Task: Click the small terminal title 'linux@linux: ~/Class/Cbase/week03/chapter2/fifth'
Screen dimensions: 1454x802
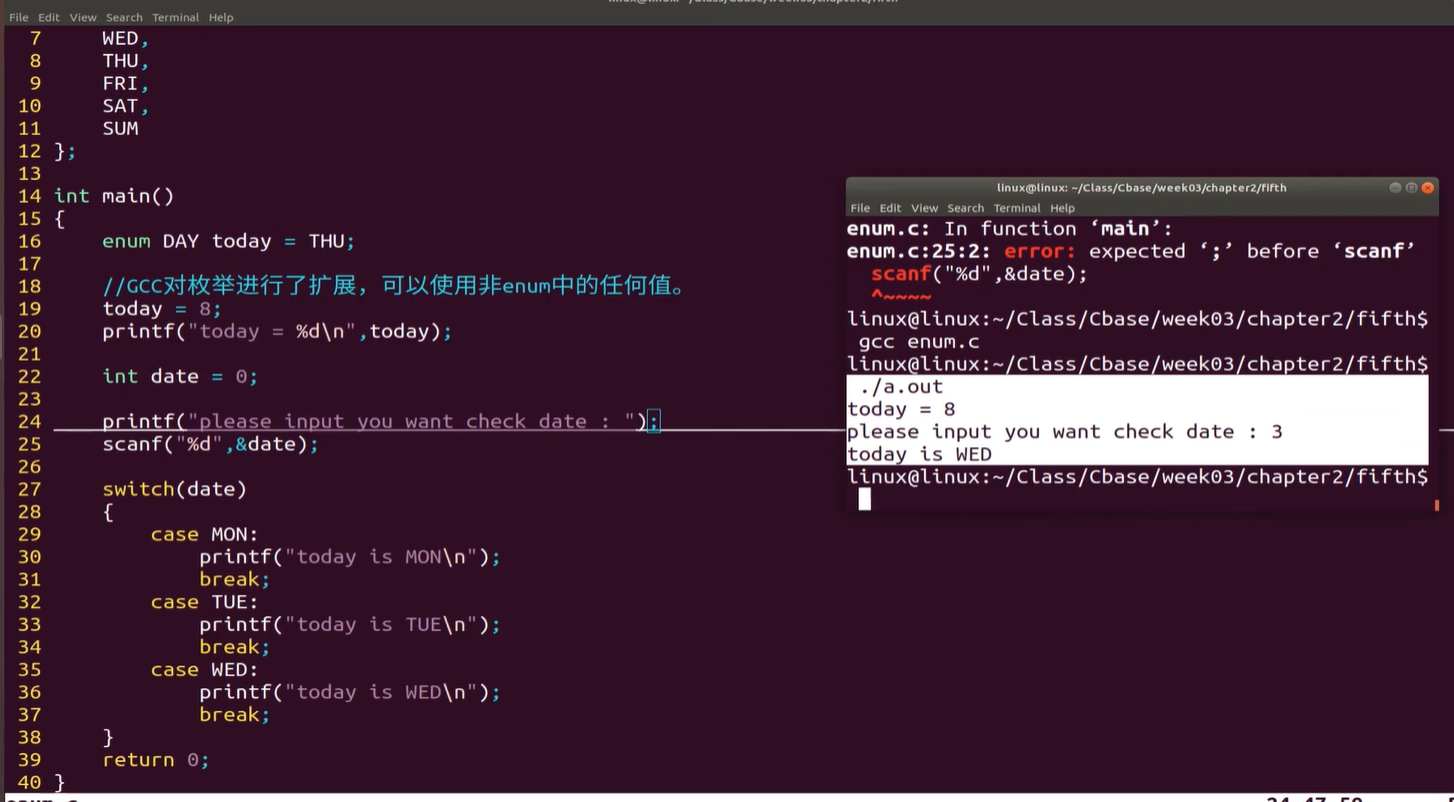Action: point(1141,188)
